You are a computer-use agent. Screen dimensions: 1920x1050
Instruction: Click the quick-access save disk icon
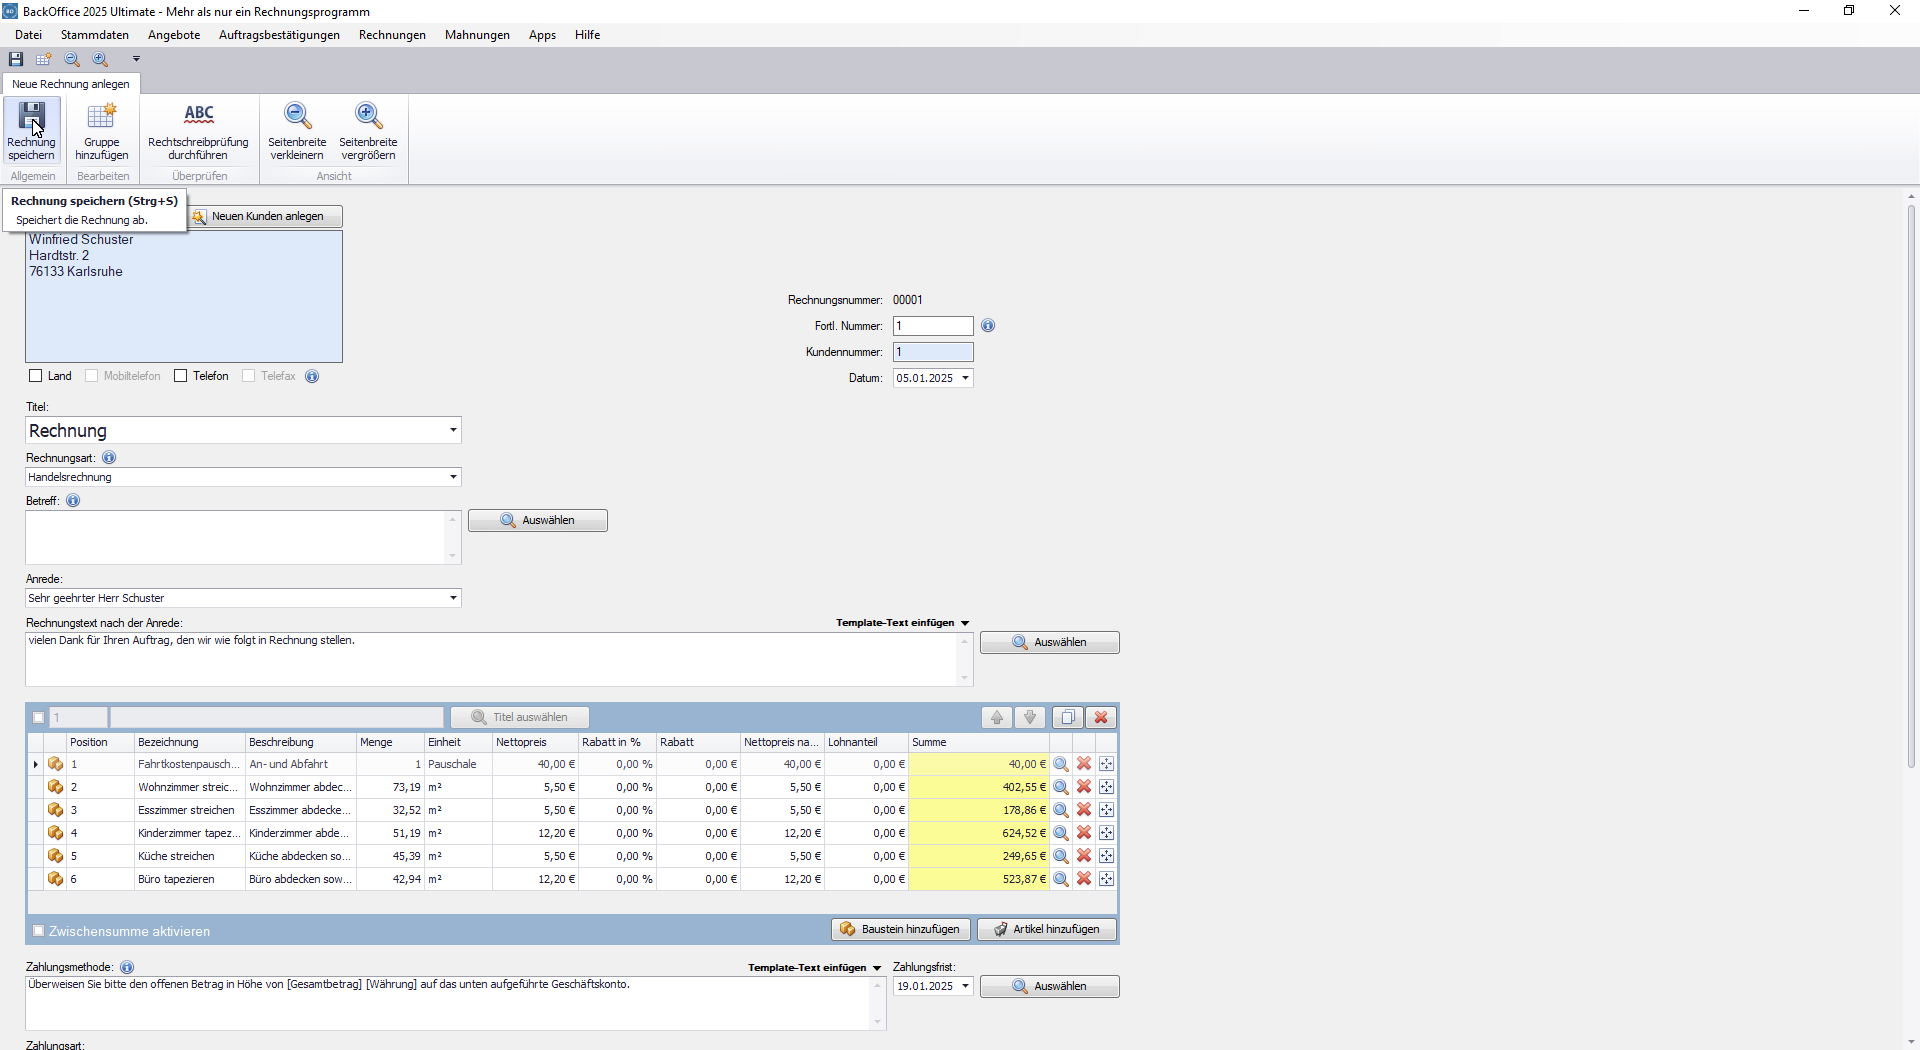point(16,59)
